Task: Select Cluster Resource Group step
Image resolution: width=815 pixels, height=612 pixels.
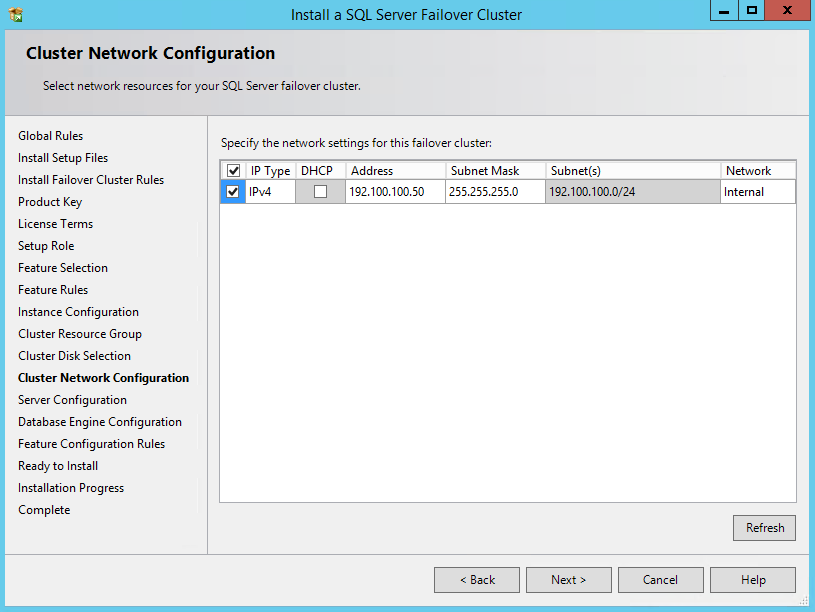Action: pos(80,334)
